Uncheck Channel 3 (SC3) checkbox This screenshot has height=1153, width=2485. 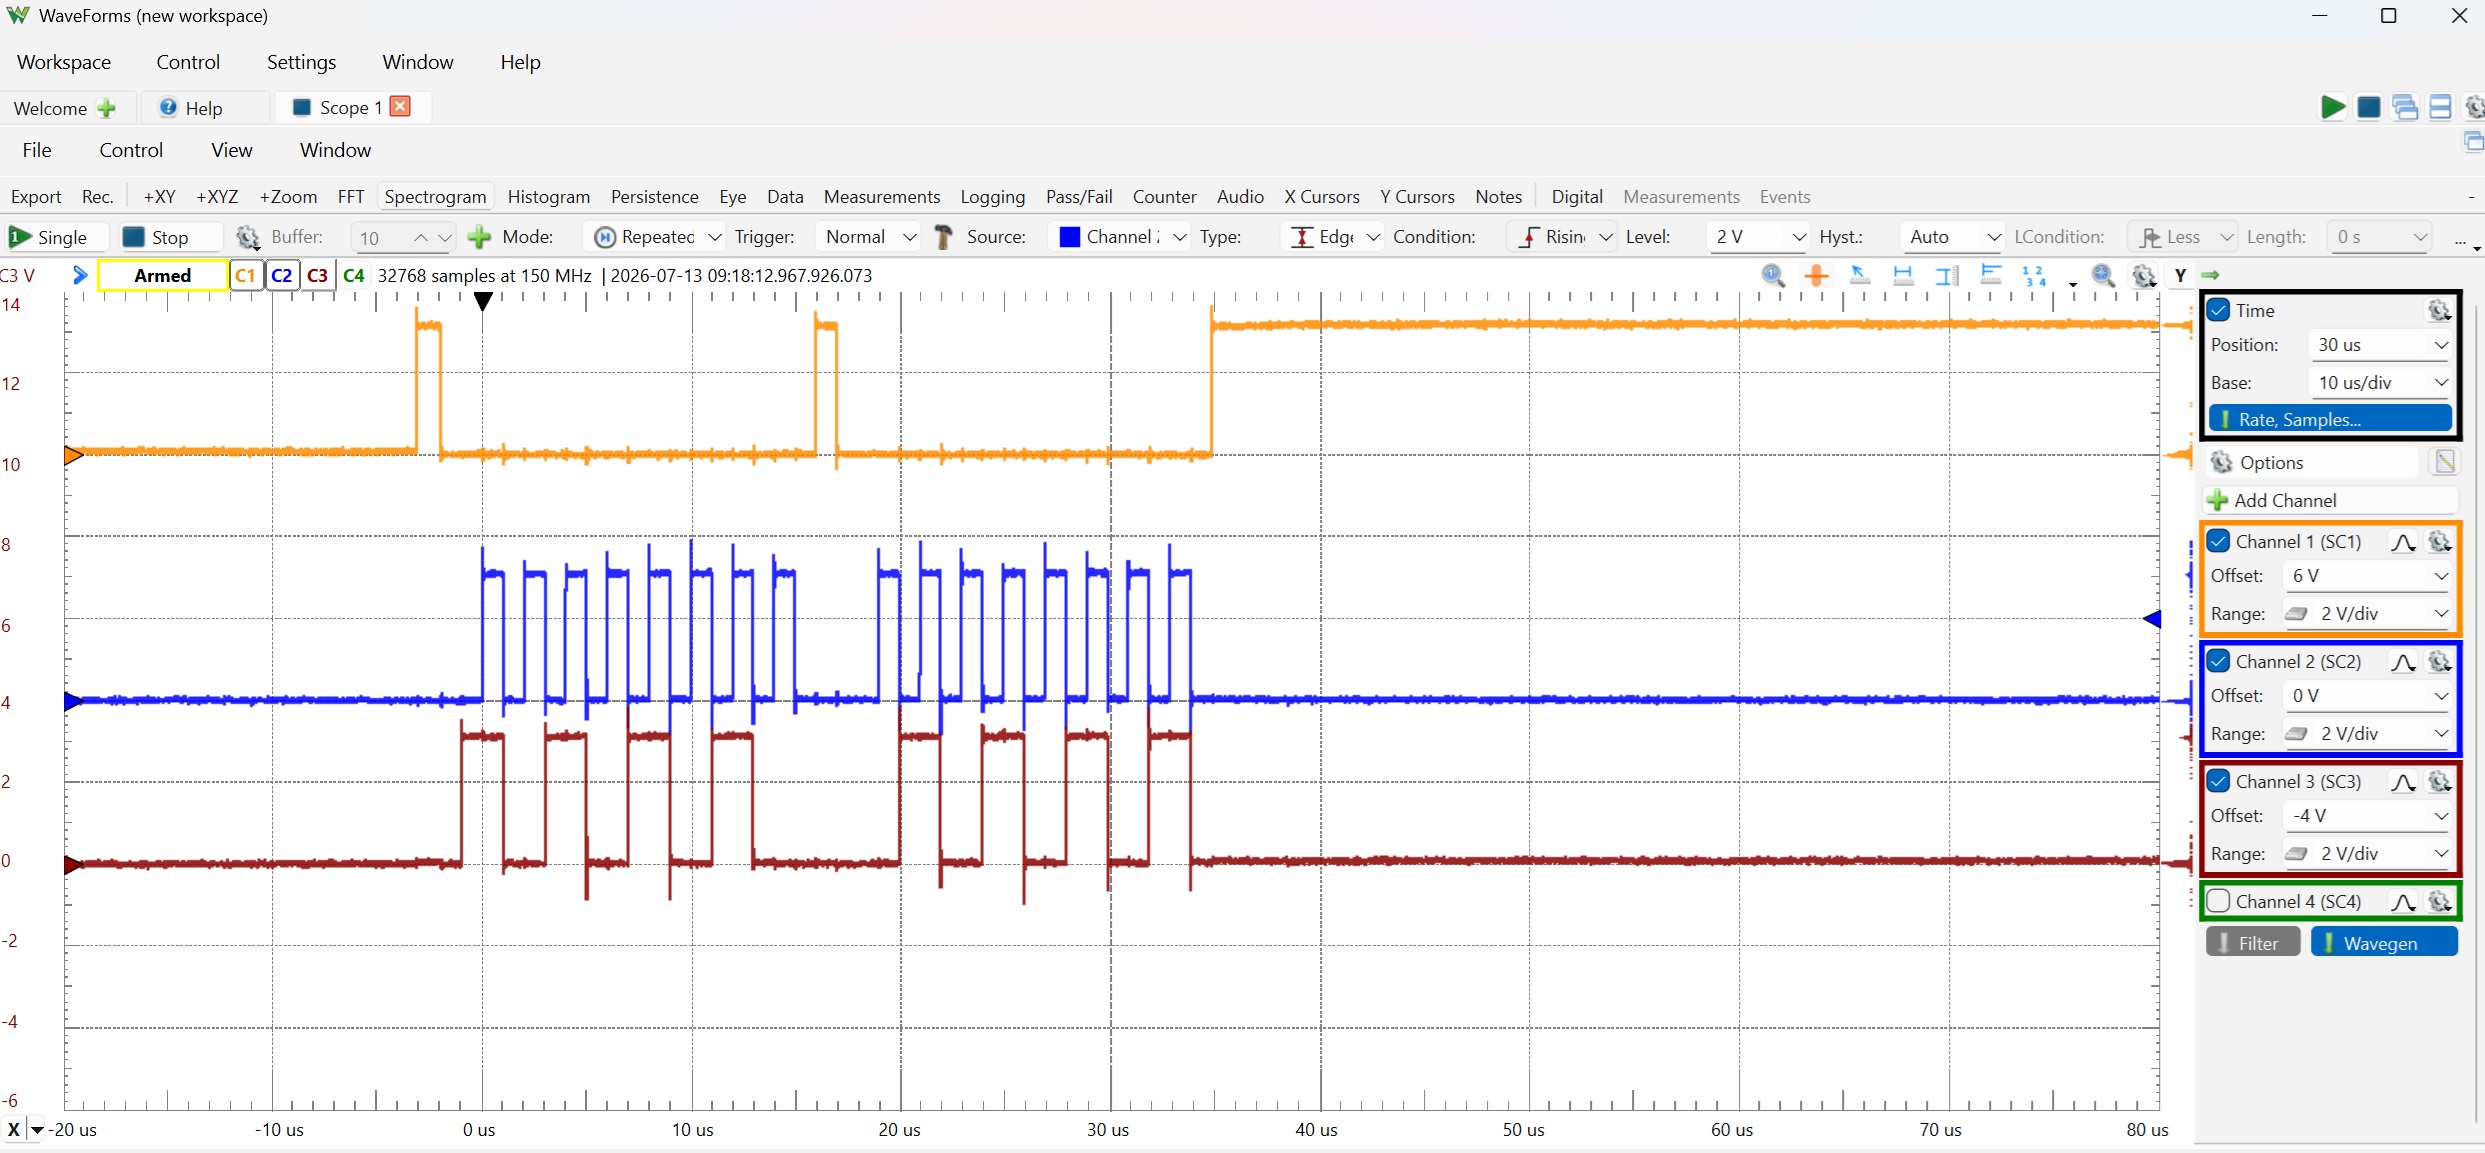tap(2218, 781)
